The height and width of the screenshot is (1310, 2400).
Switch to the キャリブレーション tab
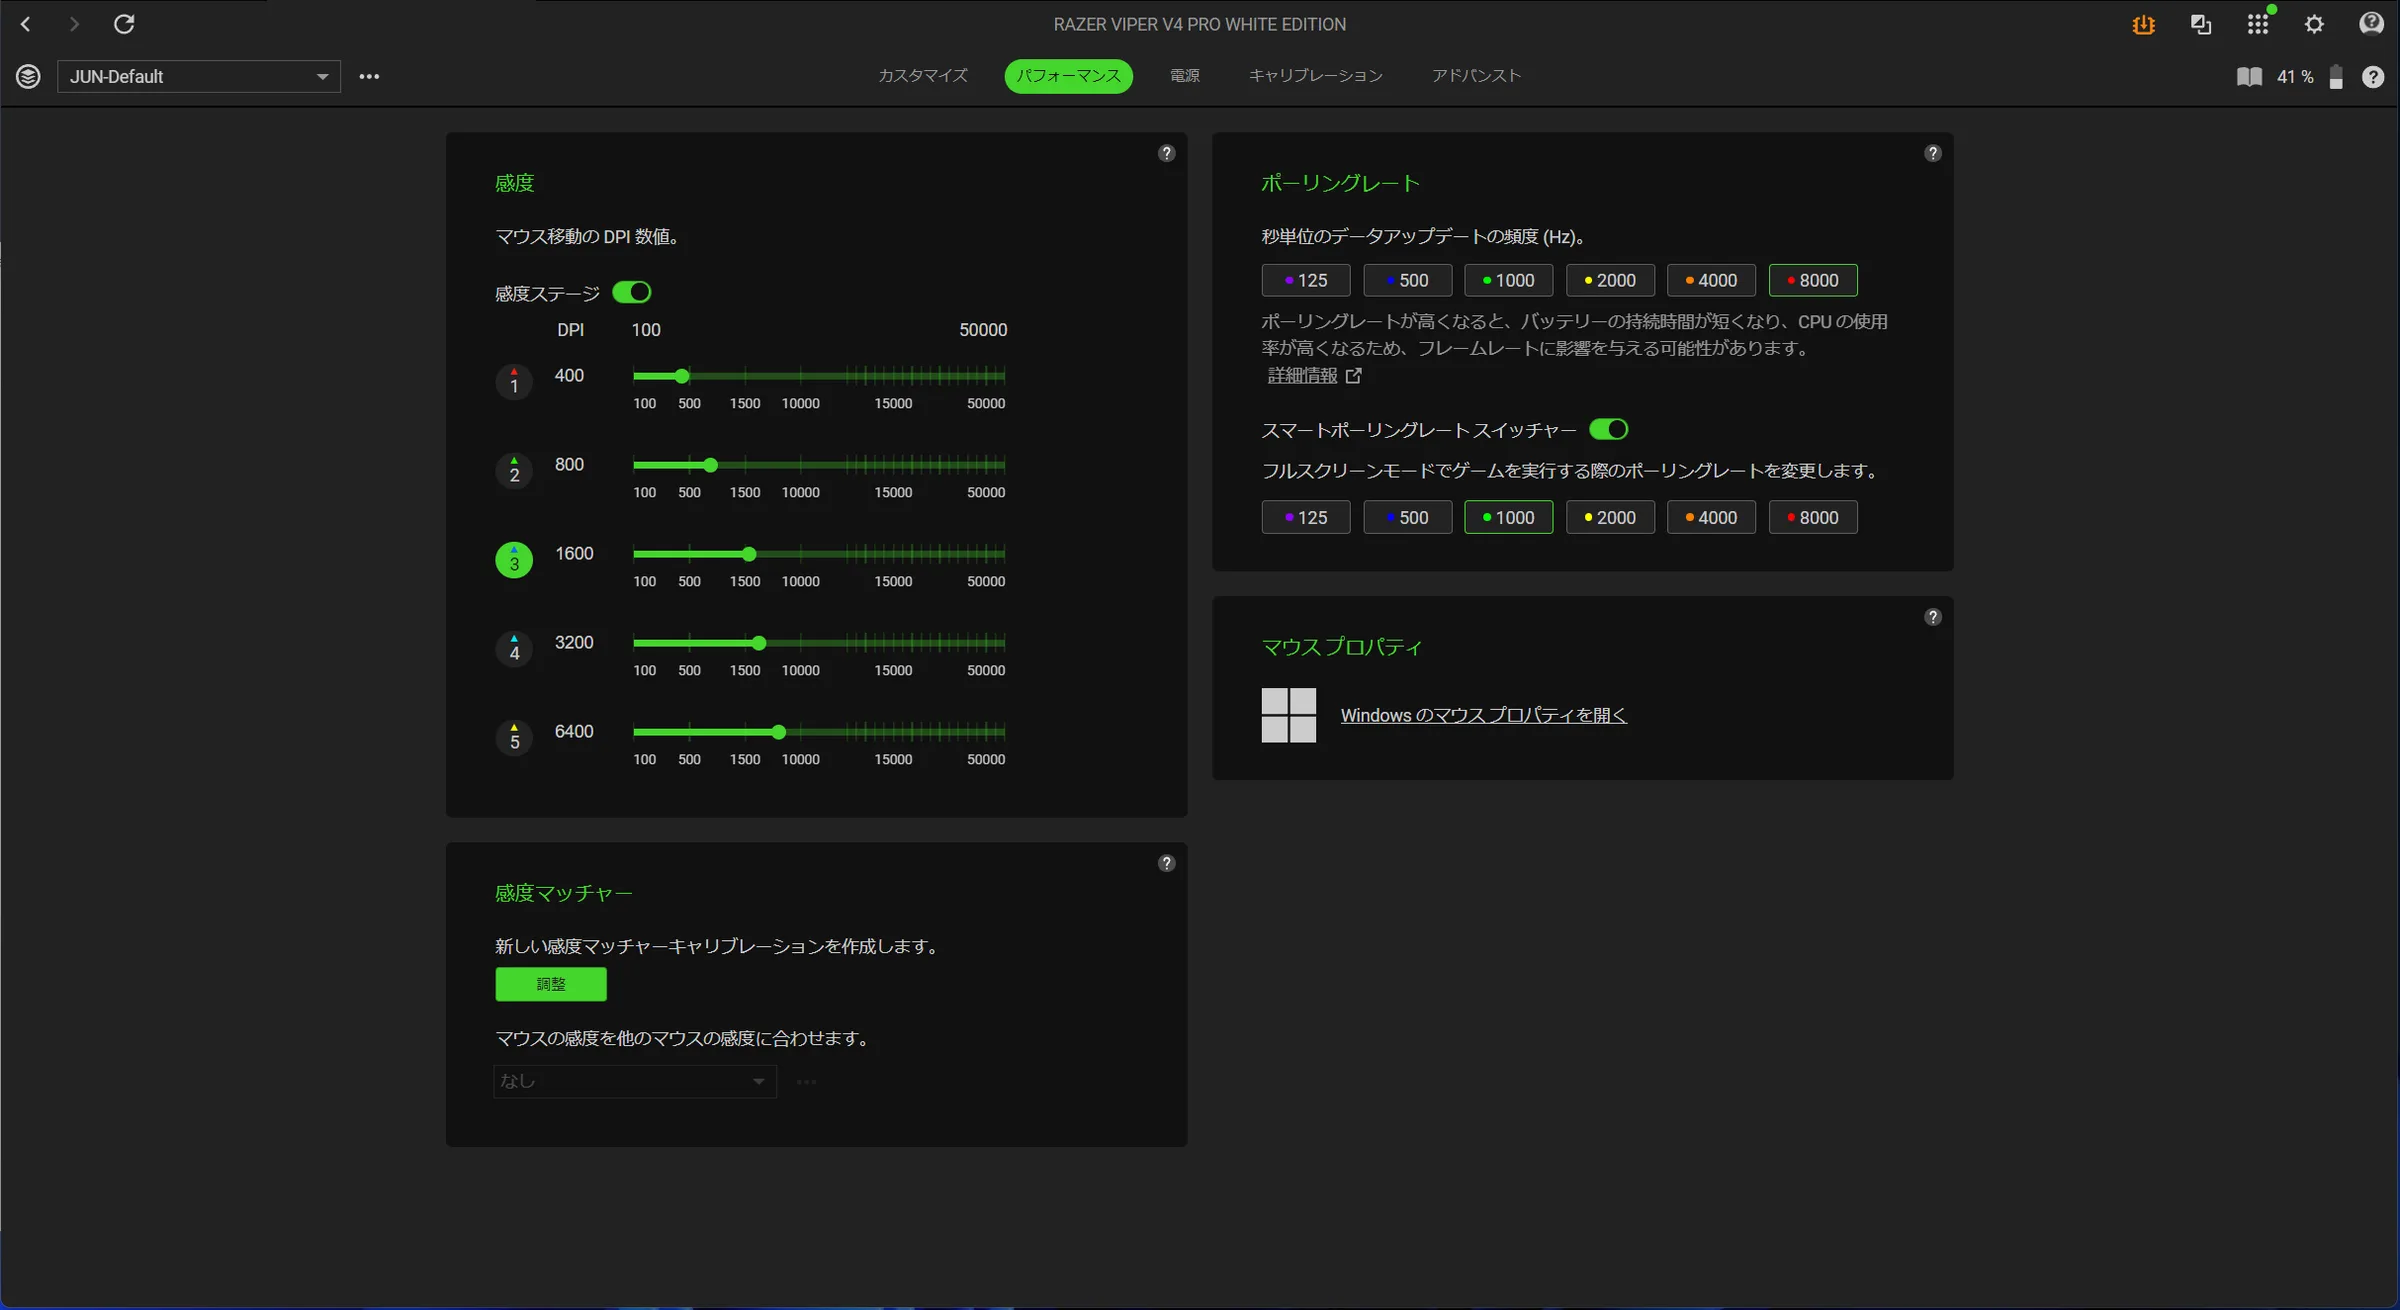coord(1315,76)
